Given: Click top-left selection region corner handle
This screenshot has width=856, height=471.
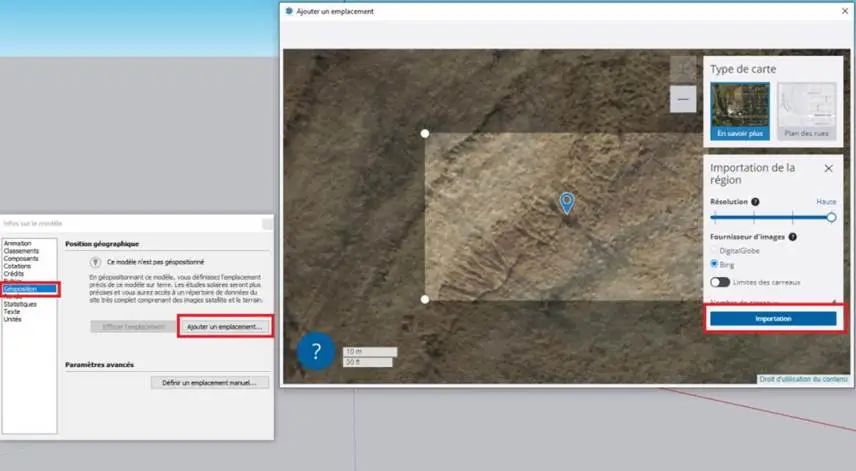Looking at the screenshot, I should tap(425, 133).
